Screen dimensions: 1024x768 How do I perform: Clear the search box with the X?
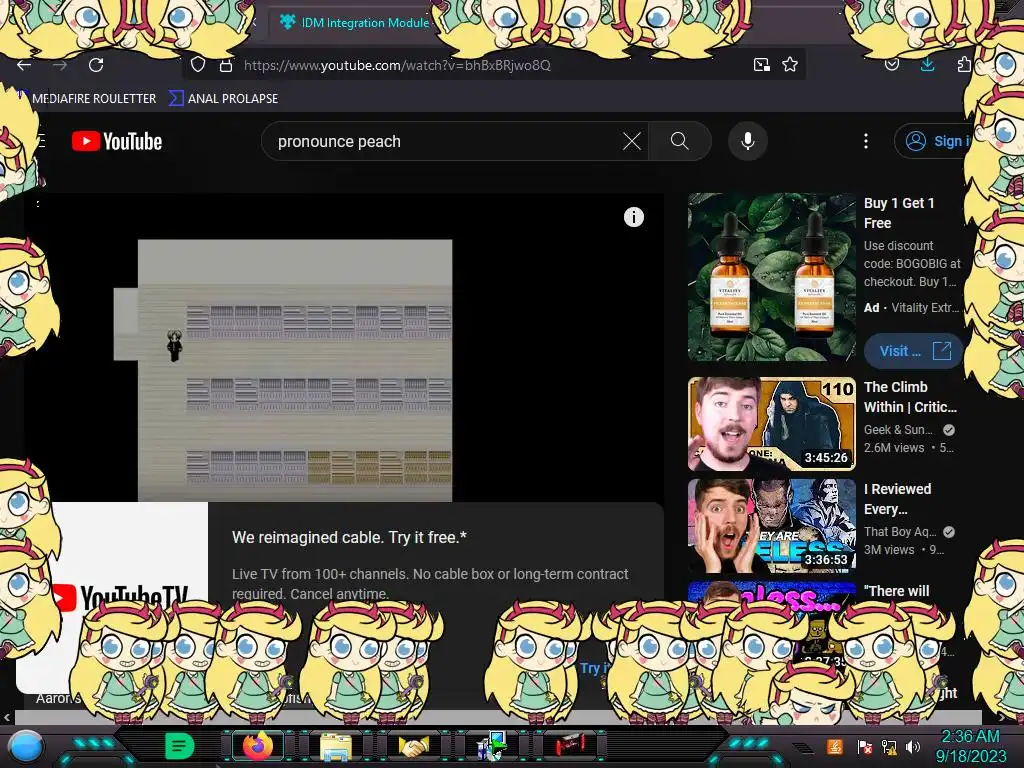(x=632, y=141)
